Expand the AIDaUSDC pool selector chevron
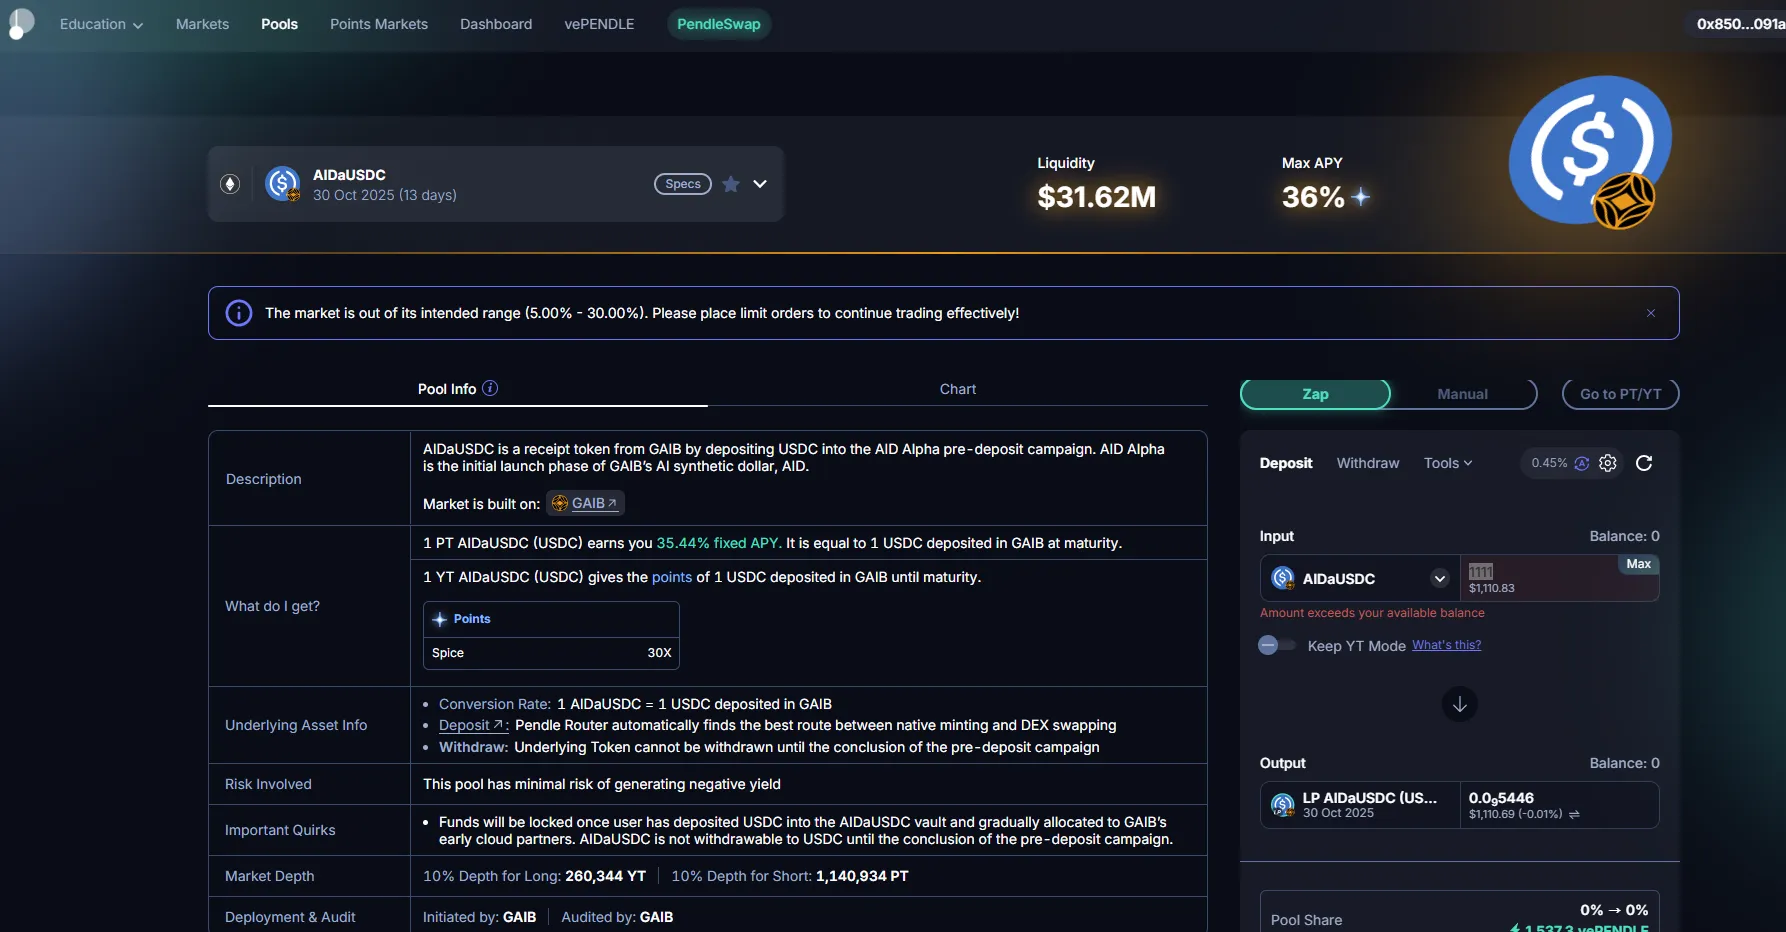This screenshot has width=1786, height=932. [x=760, y=184]
